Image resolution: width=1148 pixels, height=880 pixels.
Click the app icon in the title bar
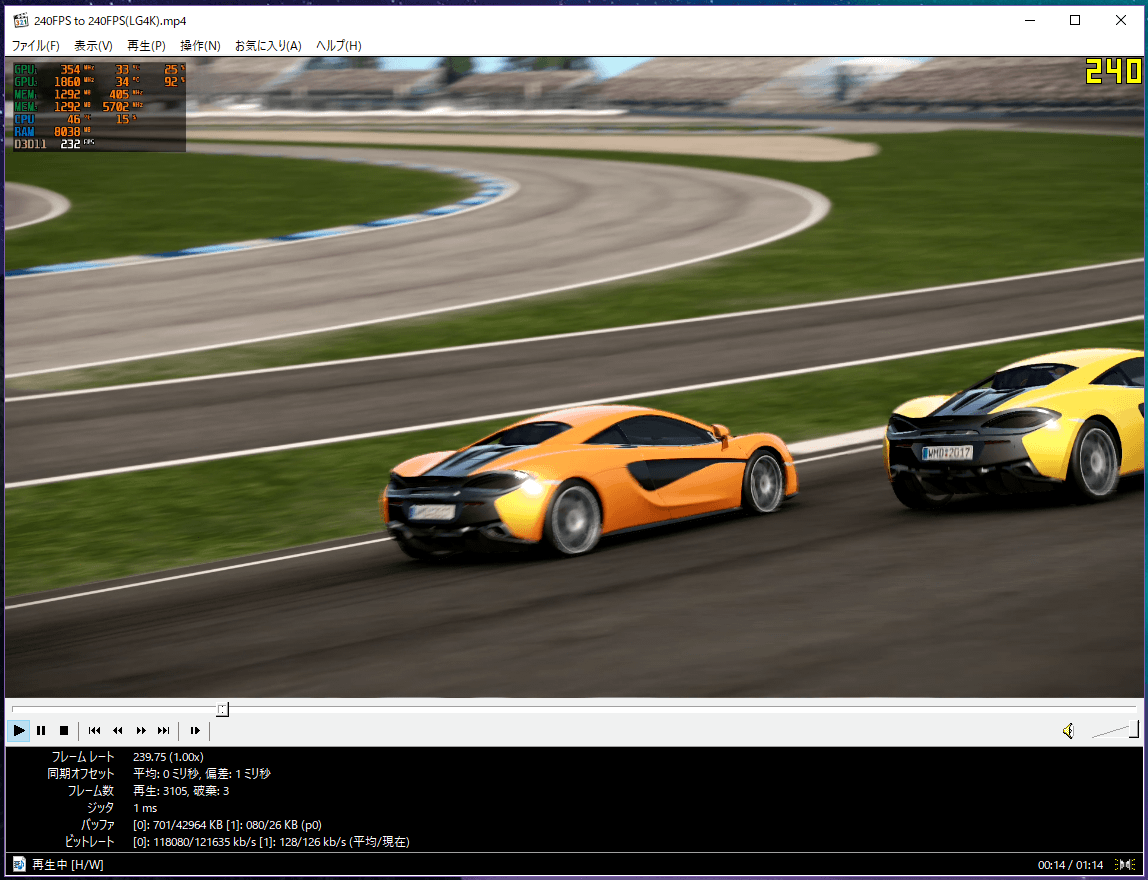[20, 20]
